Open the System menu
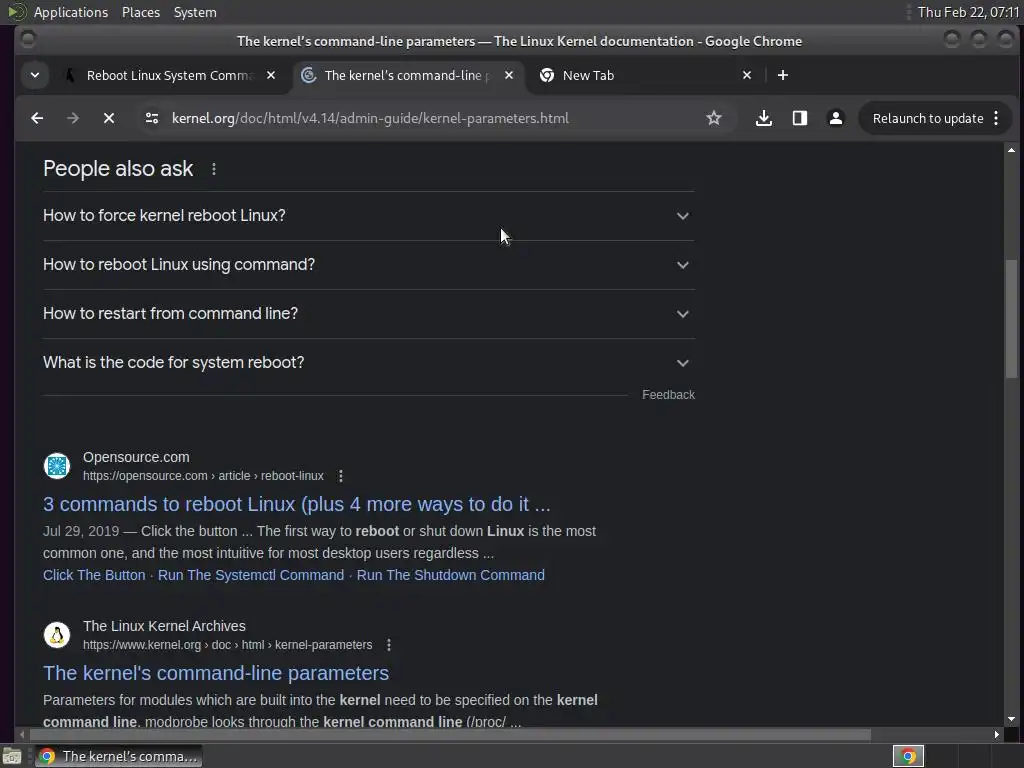 coord(195,12)
